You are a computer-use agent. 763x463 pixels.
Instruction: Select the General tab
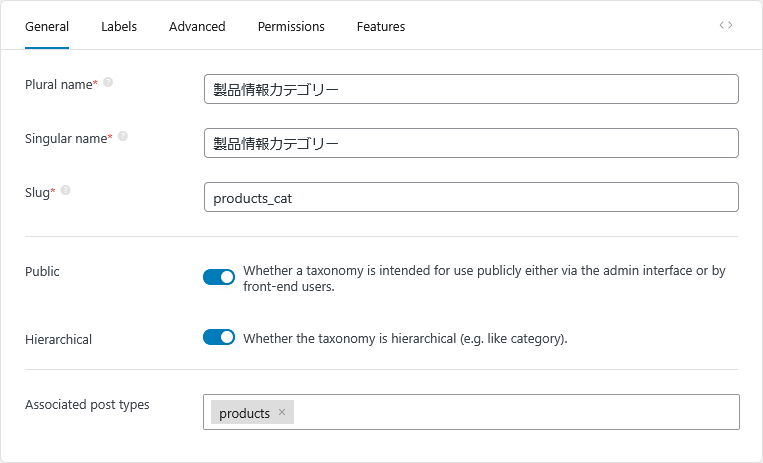[46, 27]
